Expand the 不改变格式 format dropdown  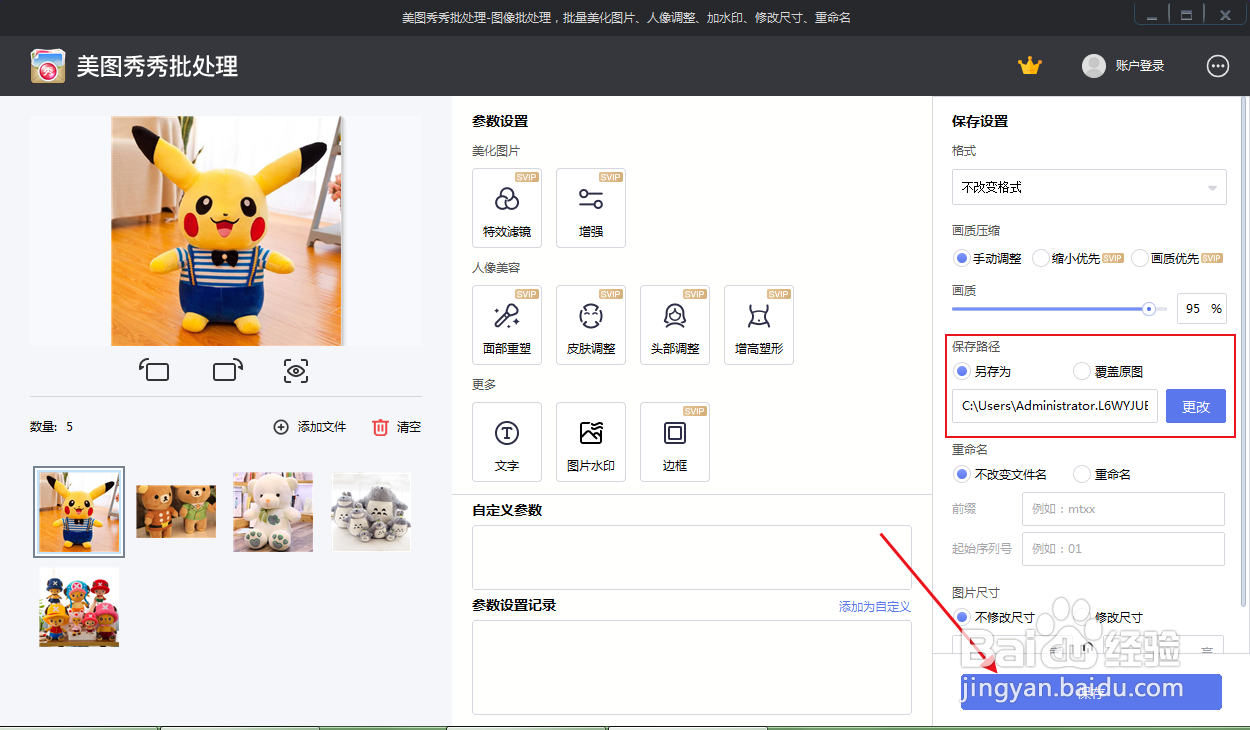[1089, 187]
